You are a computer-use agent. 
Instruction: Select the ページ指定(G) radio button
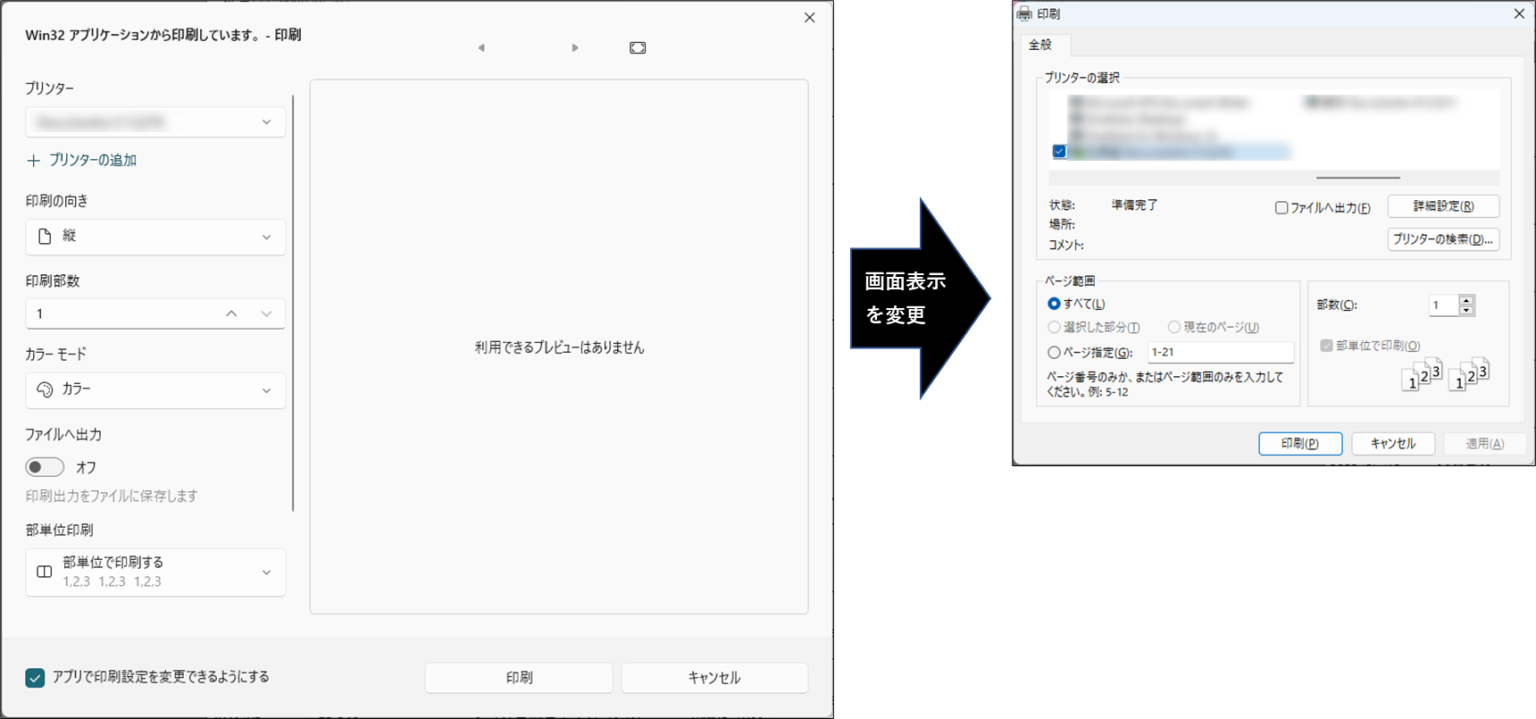[1054, 352]
